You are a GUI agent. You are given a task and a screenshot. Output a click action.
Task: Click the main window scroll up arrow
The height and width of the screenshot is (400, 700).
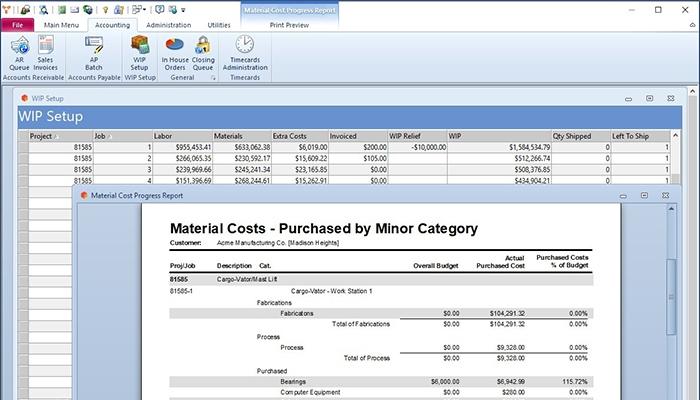click(692, 91)
